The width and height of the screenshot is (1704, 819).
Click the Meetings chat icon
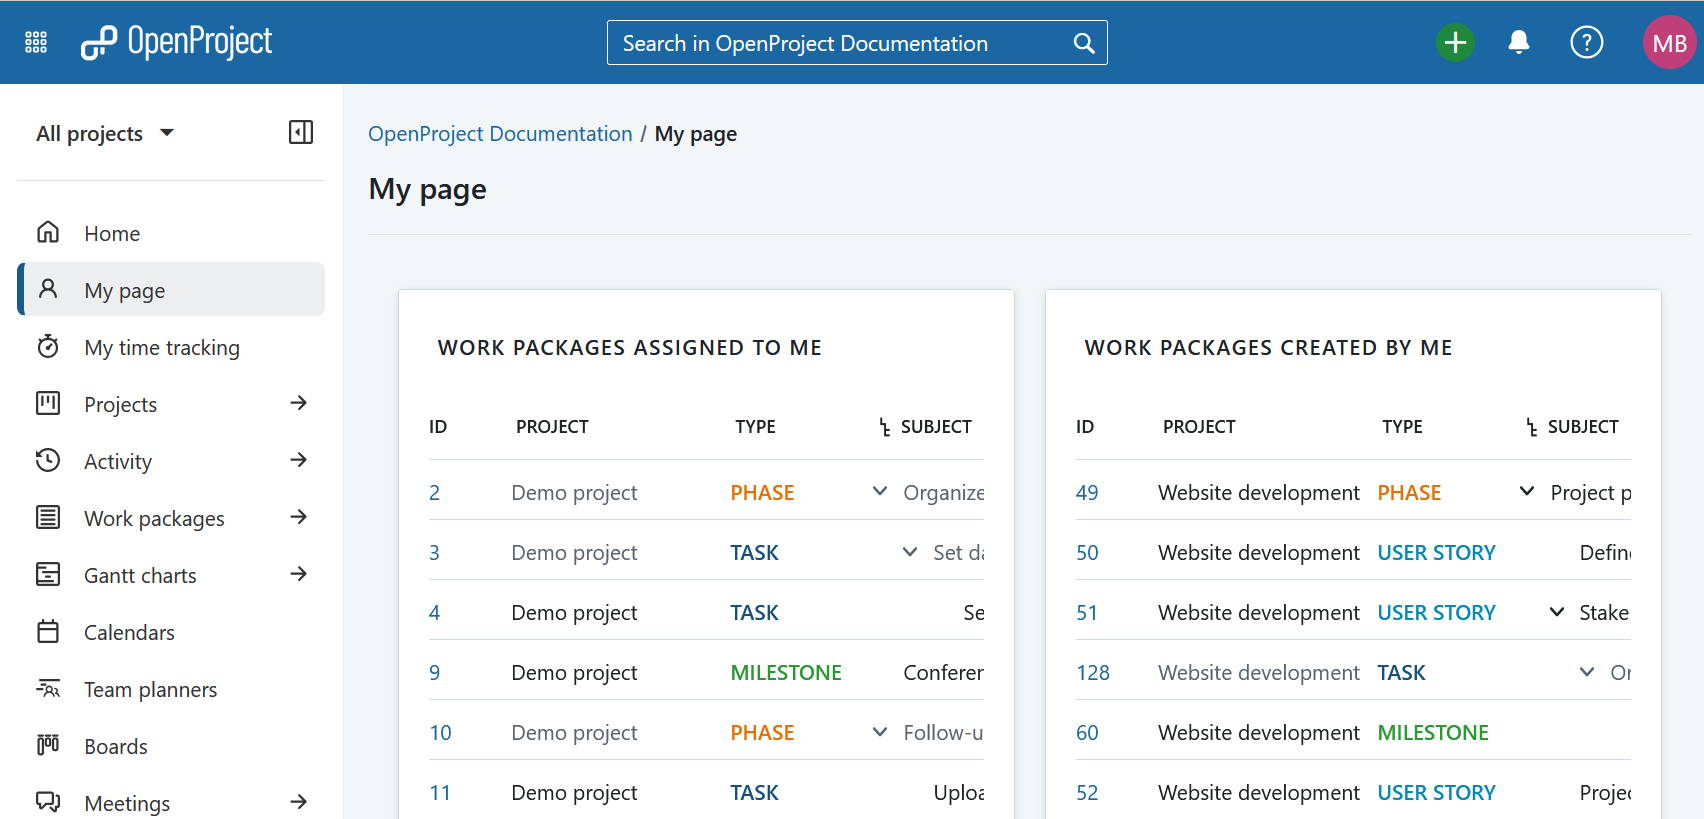[48, 802]
